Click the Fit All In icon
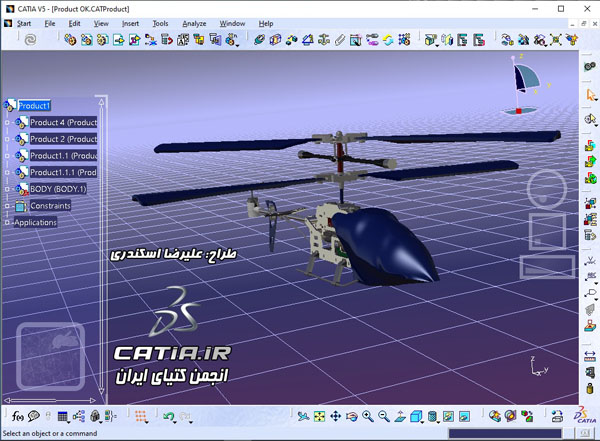Viewport: 600px width, 441px height. coord(320,416)
